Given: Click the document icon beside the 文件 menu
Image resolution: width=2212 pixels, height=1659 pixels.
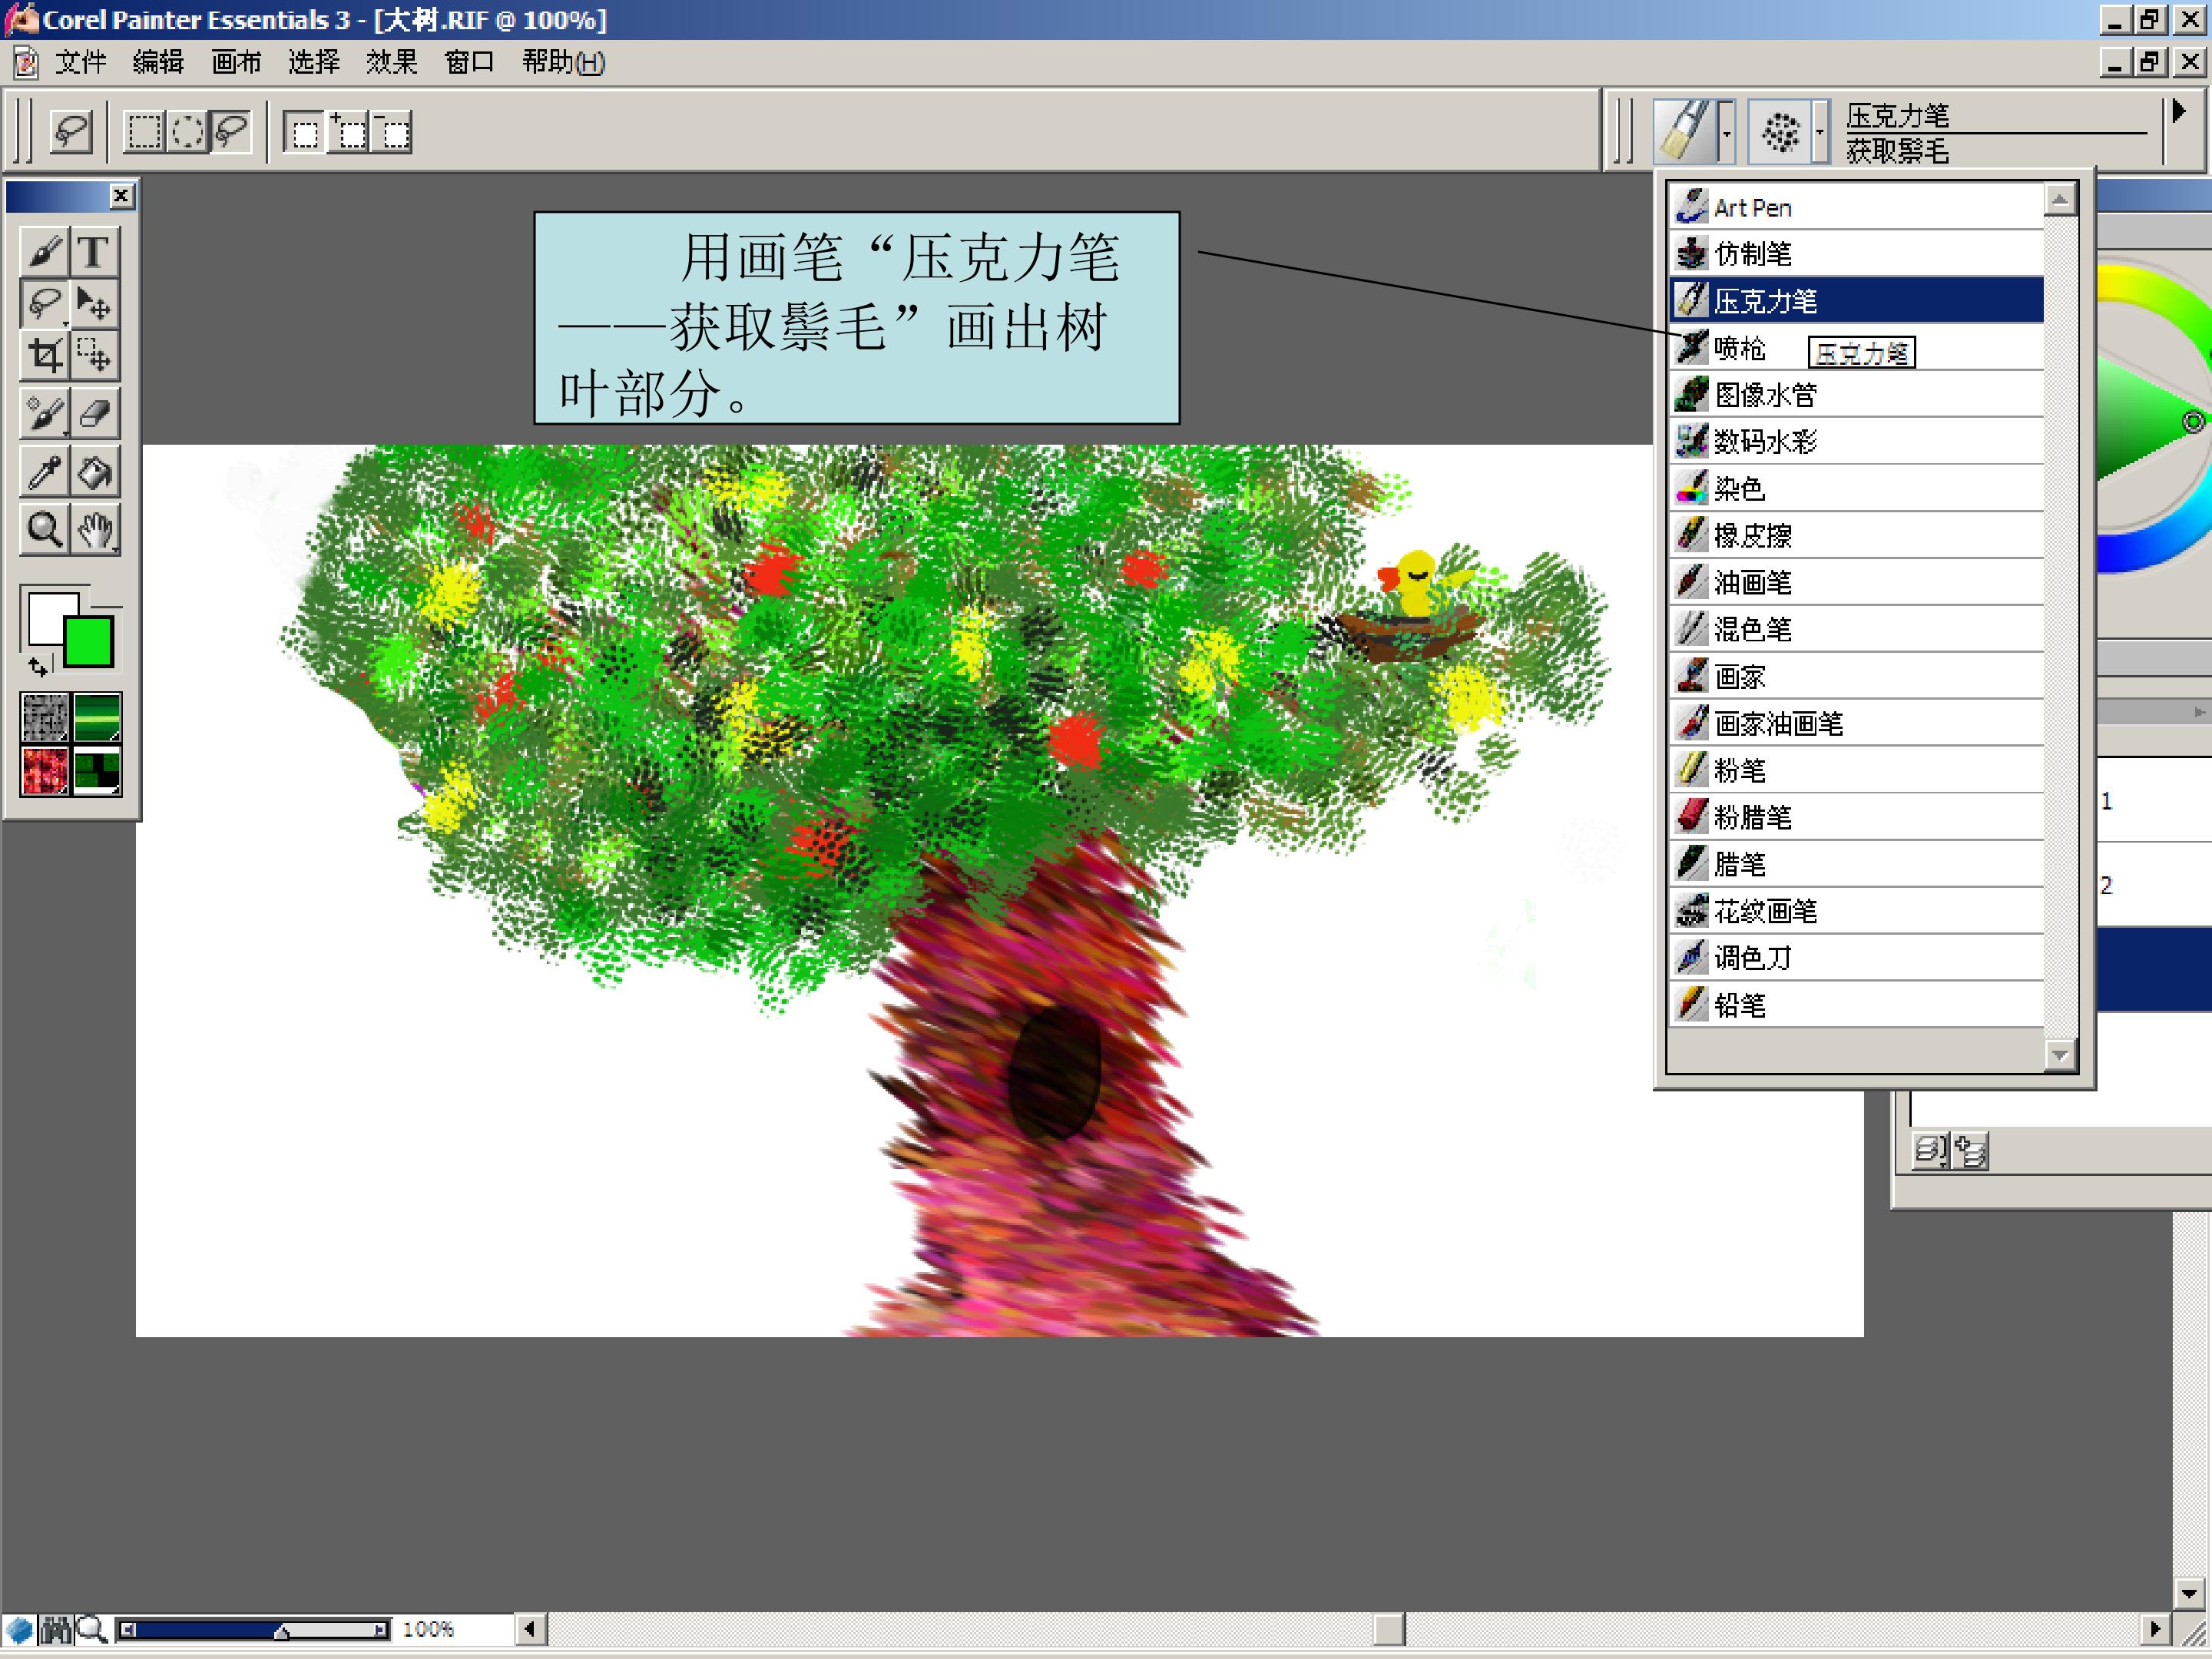Looking at the screenshot, I should tap(26, 63).
